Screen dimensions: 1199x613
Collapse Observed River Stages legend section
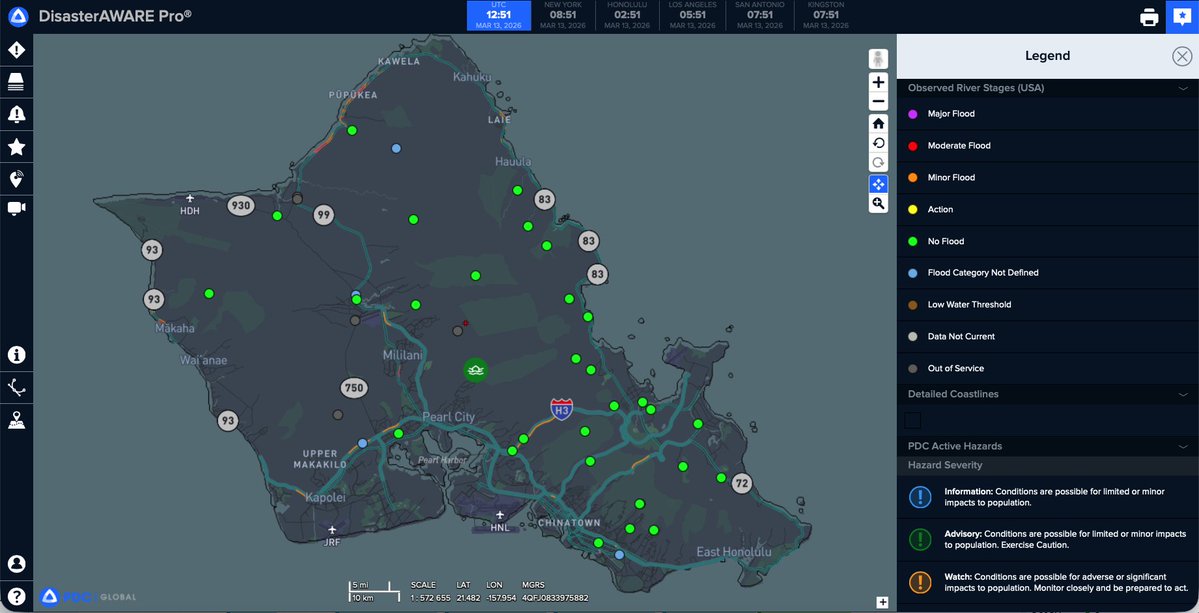tap(1183, 89)
